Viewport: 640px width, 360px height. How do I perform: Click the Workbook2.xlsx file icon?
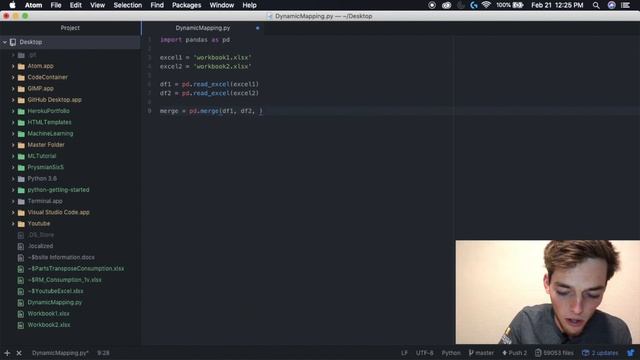(21, 325)
